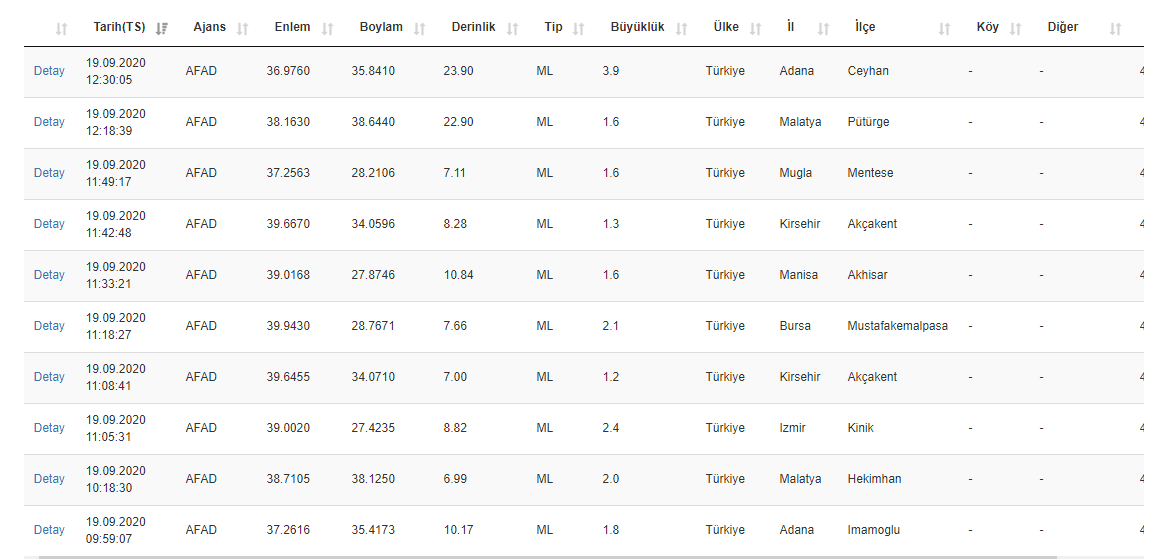1156x559 pixels.
Task: Open Detay for Izmir Kinik earthquake
Action: [x=49, y=428]
